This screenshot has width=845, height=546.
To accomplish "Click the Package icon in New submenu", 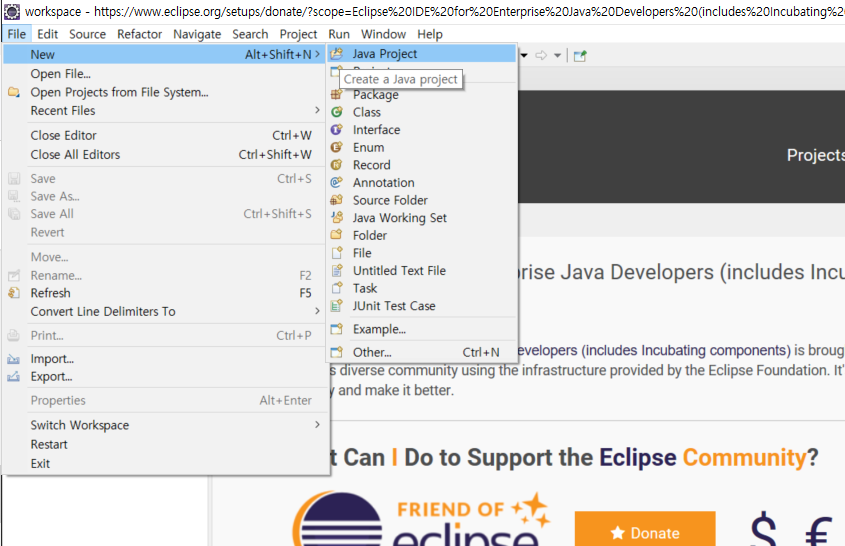I will pos(337,94).
